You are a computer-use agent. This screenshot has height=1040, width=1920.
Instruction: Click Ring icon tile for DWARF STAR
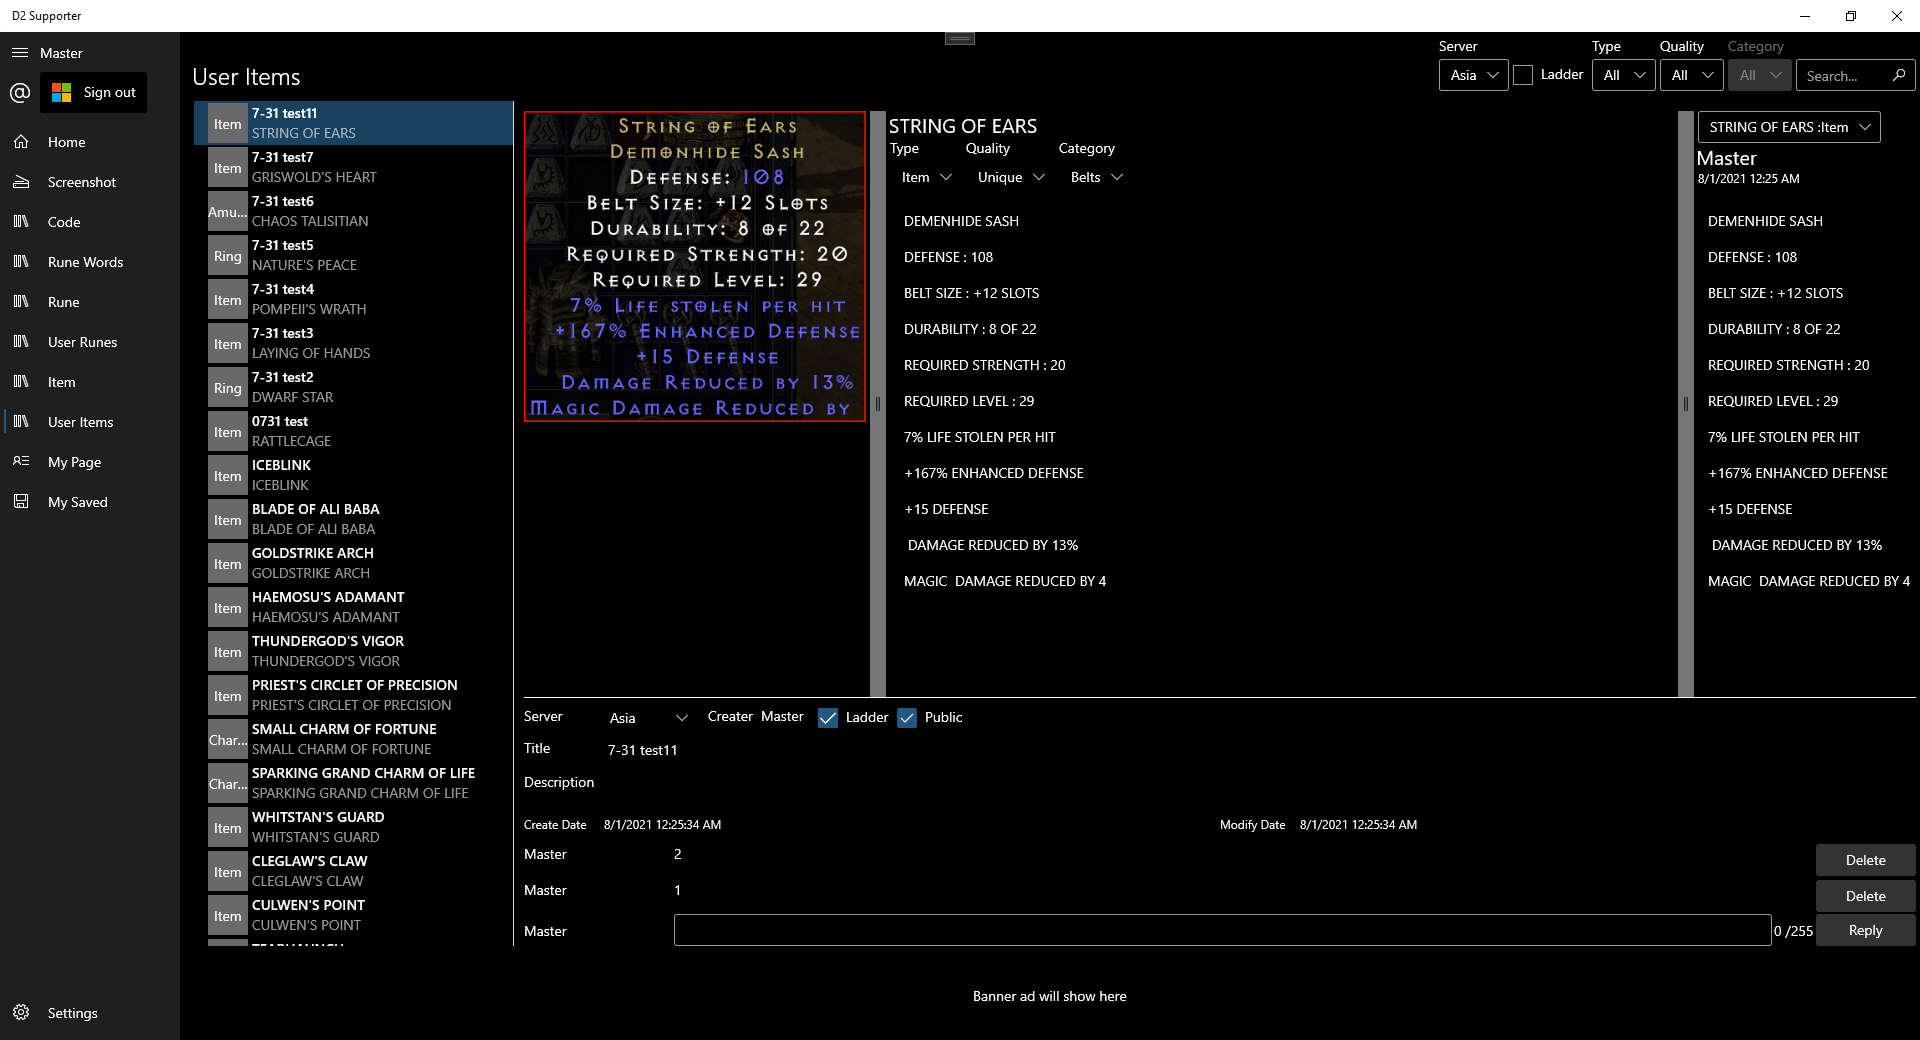pos(228,388)
